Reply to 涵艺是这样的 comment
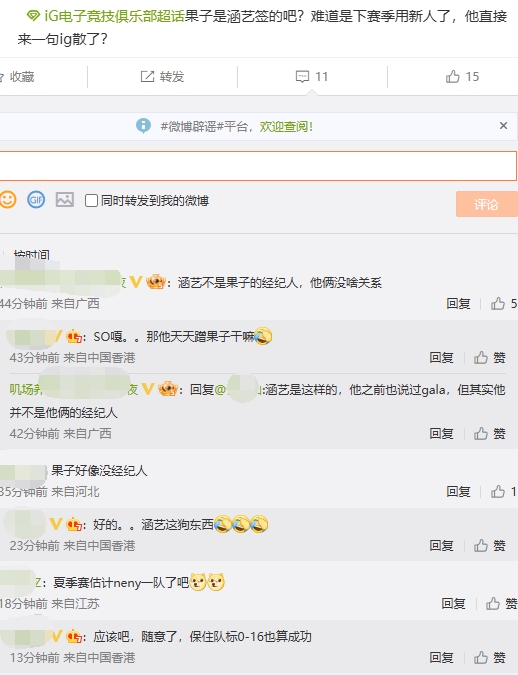The height and width of the screenshot is (675, 518). coord(441,433)
